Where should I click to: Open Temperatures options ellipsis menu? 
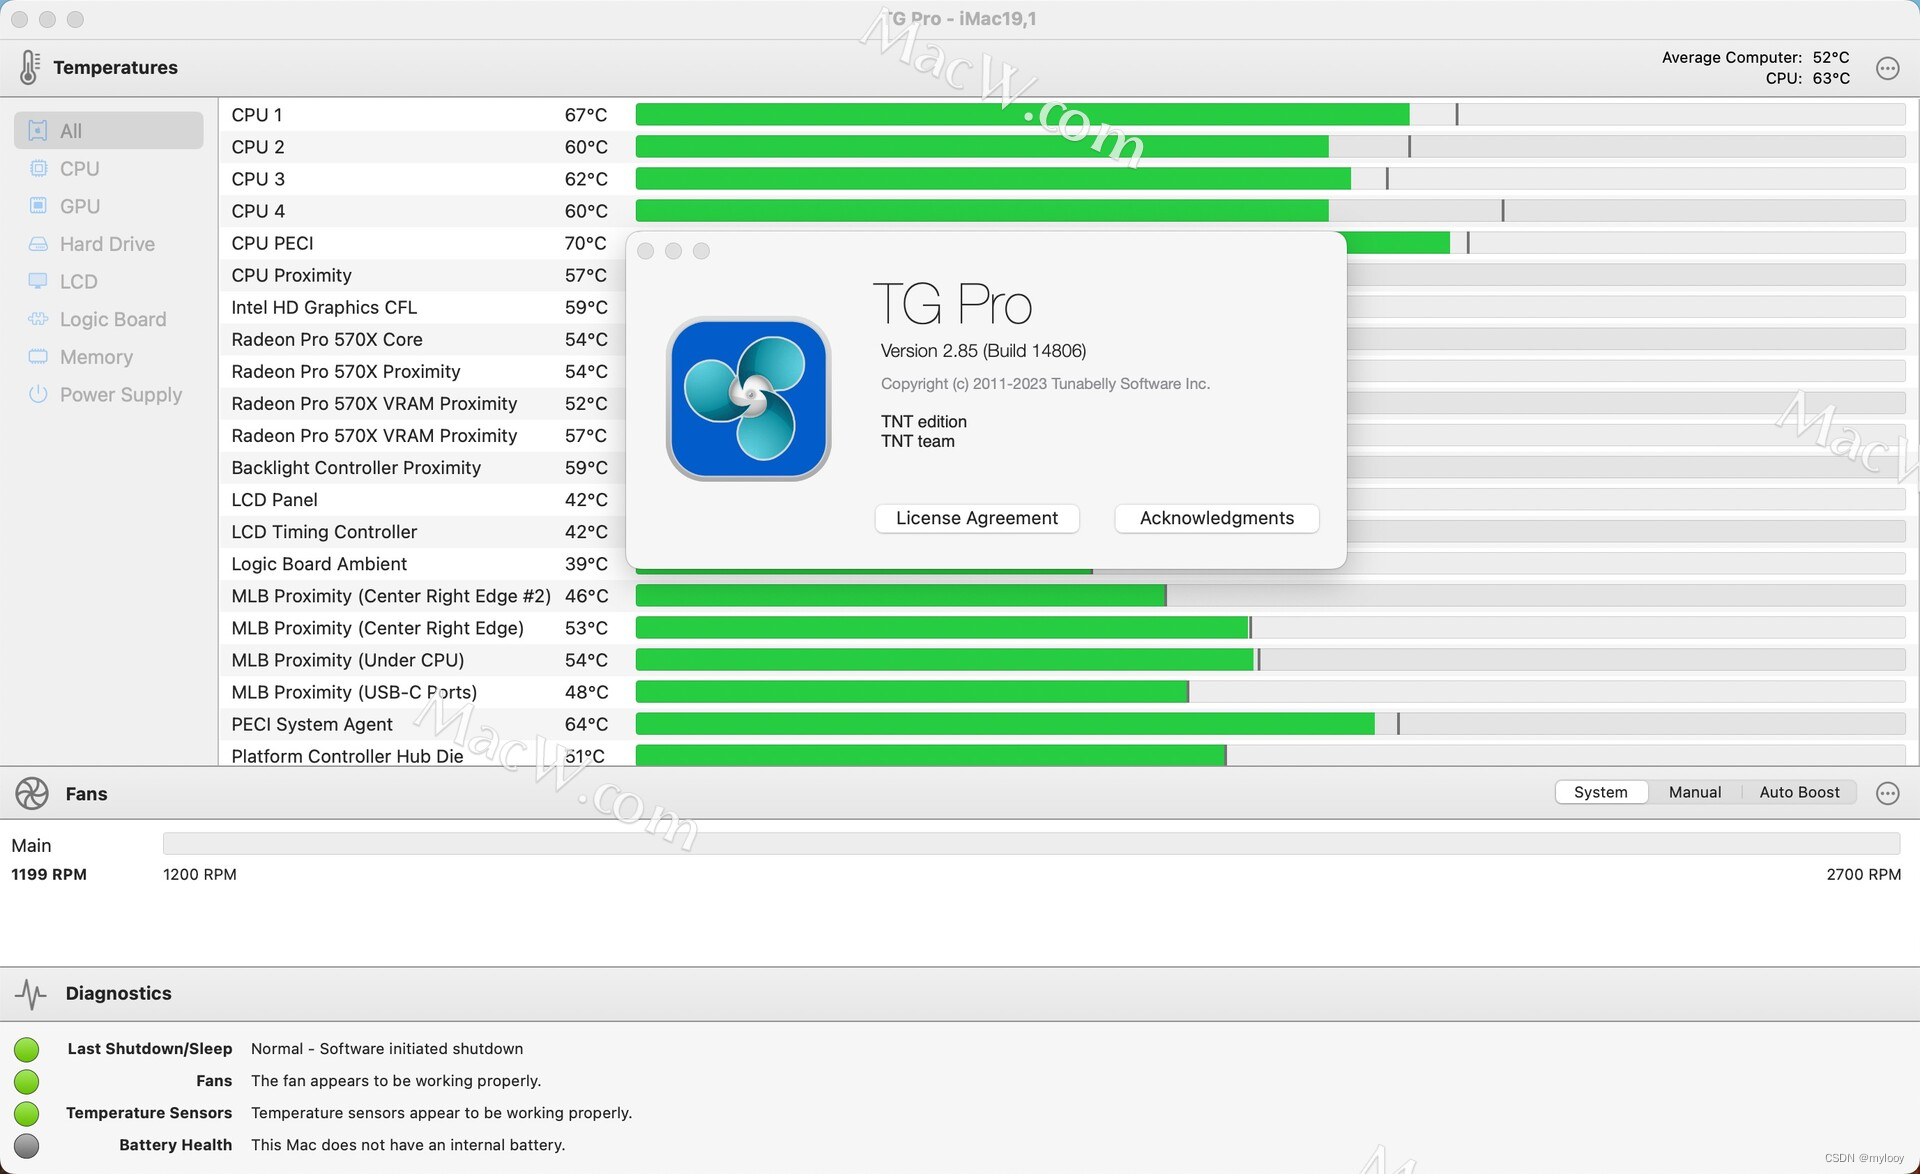[1887, 68]
